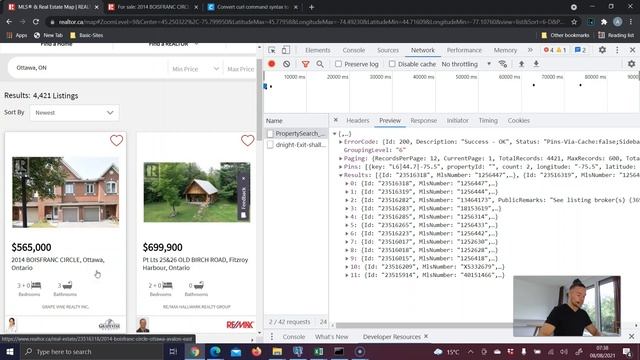Open Excel from the taskbar
This screenshot has width=640, height=360.
(318, 351)
